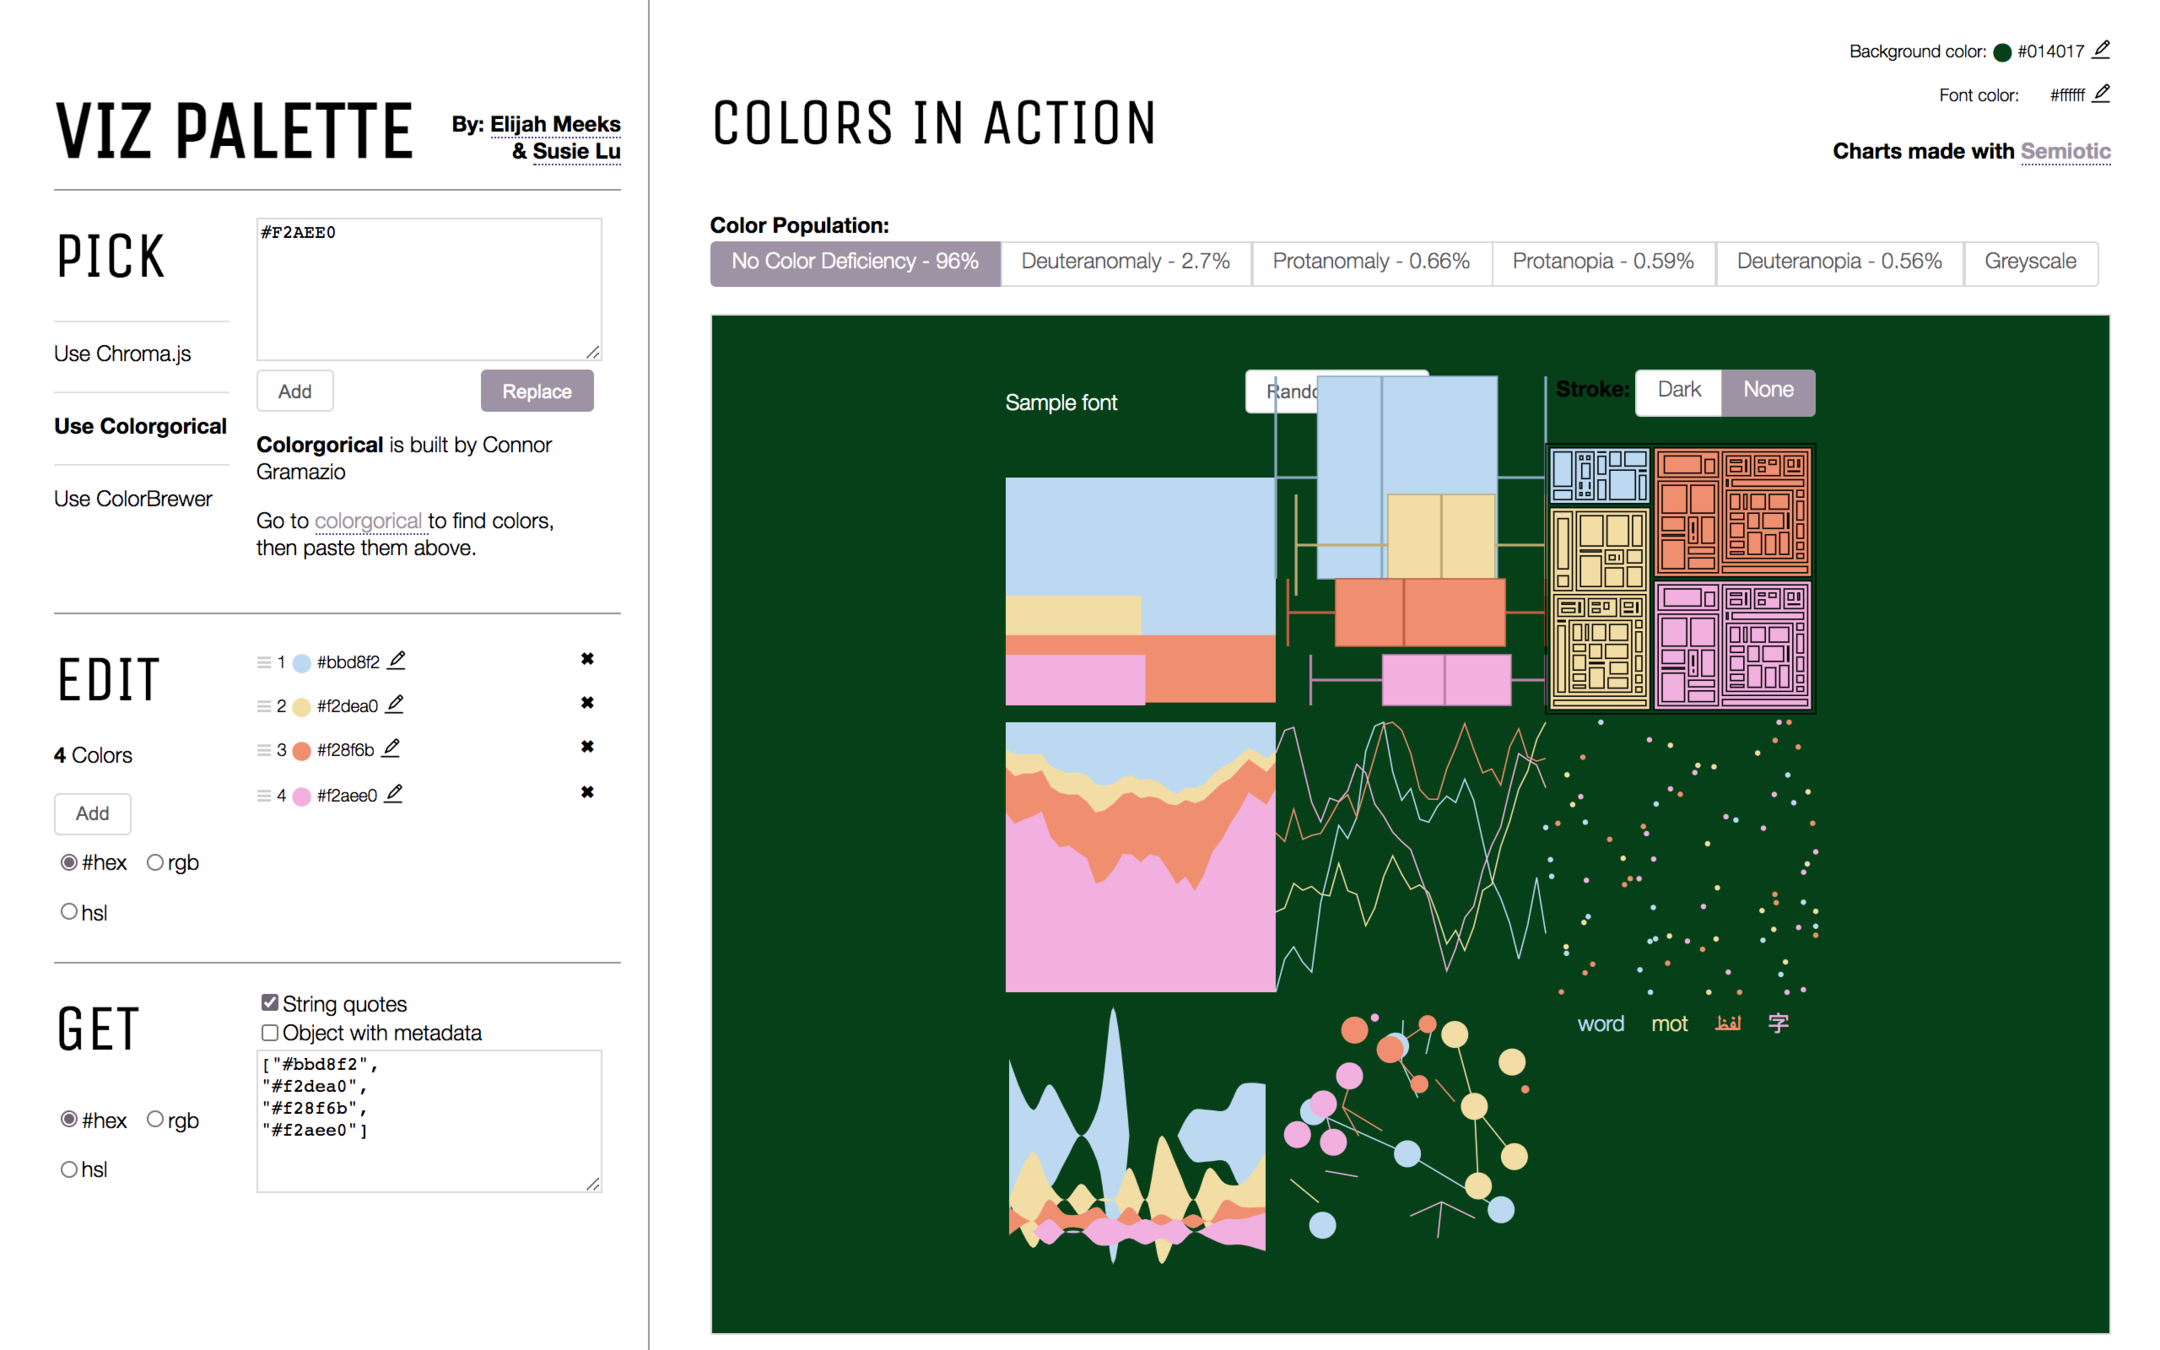Open Use Chroma.js option

tap(122, 354)
